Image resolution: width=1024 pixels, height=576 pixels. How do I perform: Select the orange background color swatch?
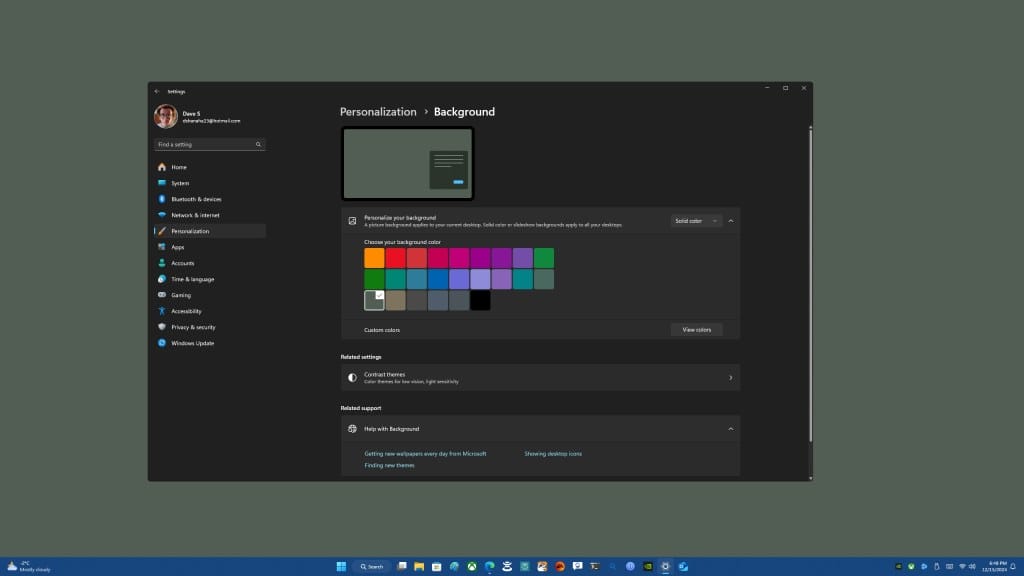click(x=374, y=257)
